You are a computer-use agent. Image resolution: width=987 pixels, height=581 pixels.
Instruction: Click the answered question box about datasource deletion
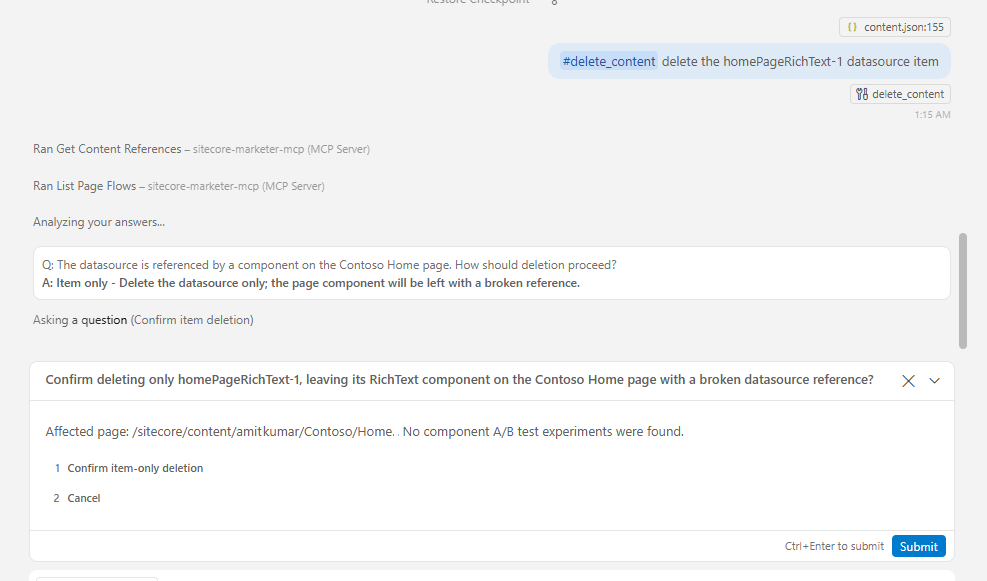(x=492, y=273)
